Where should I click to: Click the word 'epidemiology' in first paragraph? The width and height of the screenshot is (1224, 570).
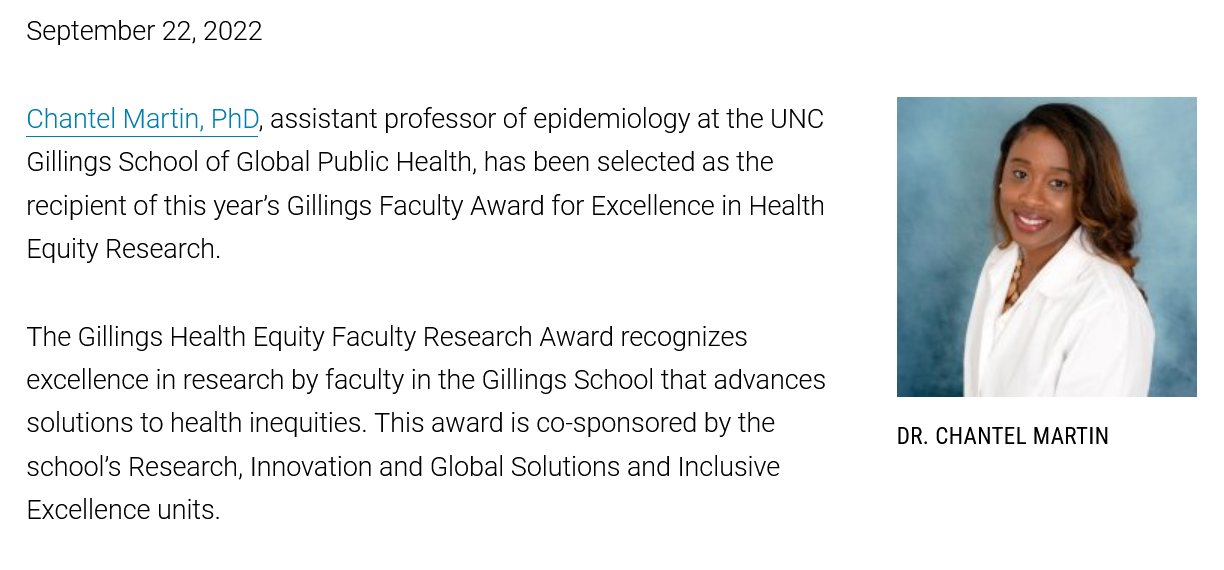coord(611,119)
